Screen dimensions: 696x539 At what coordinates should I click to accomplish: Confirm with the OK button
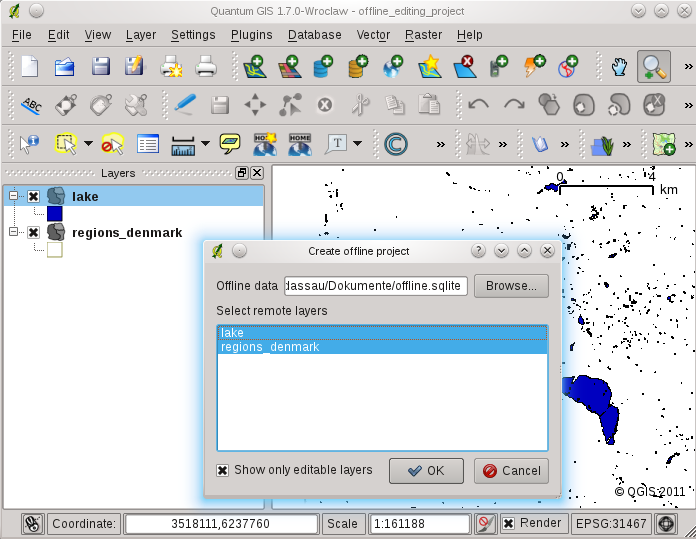pos(427,471)
